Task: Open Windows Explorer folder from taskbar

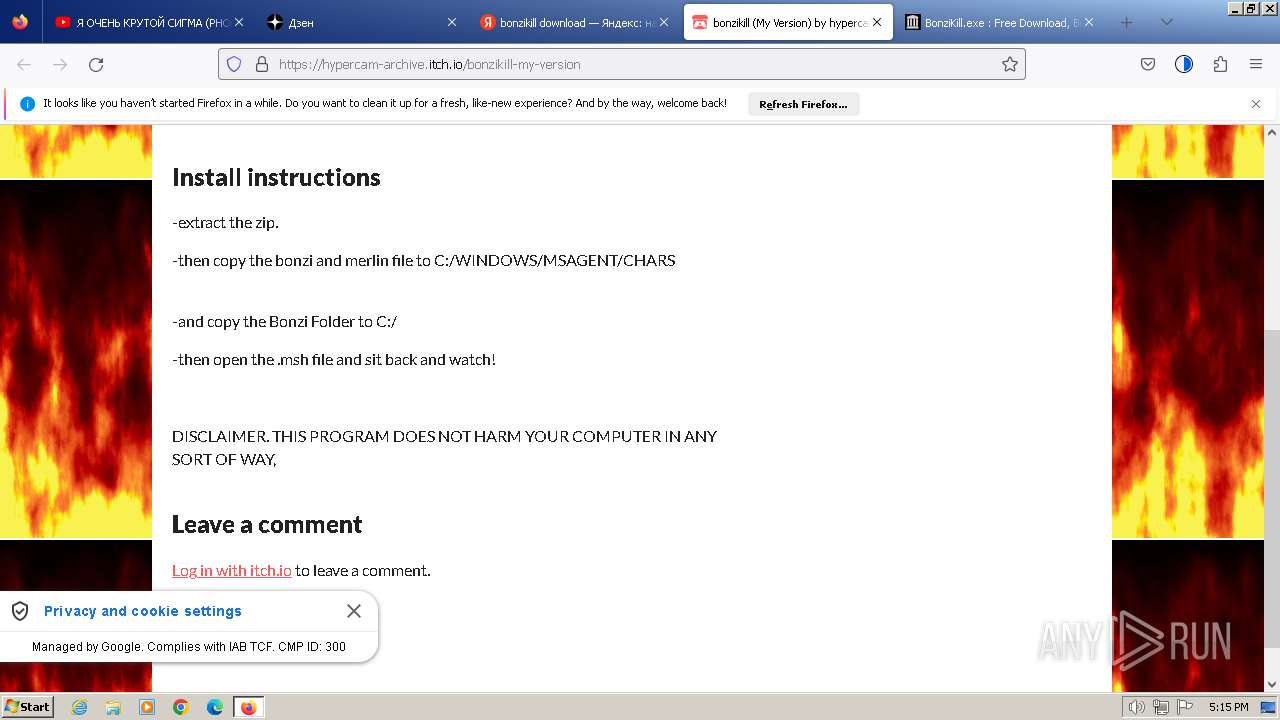Action: (113, 707)
